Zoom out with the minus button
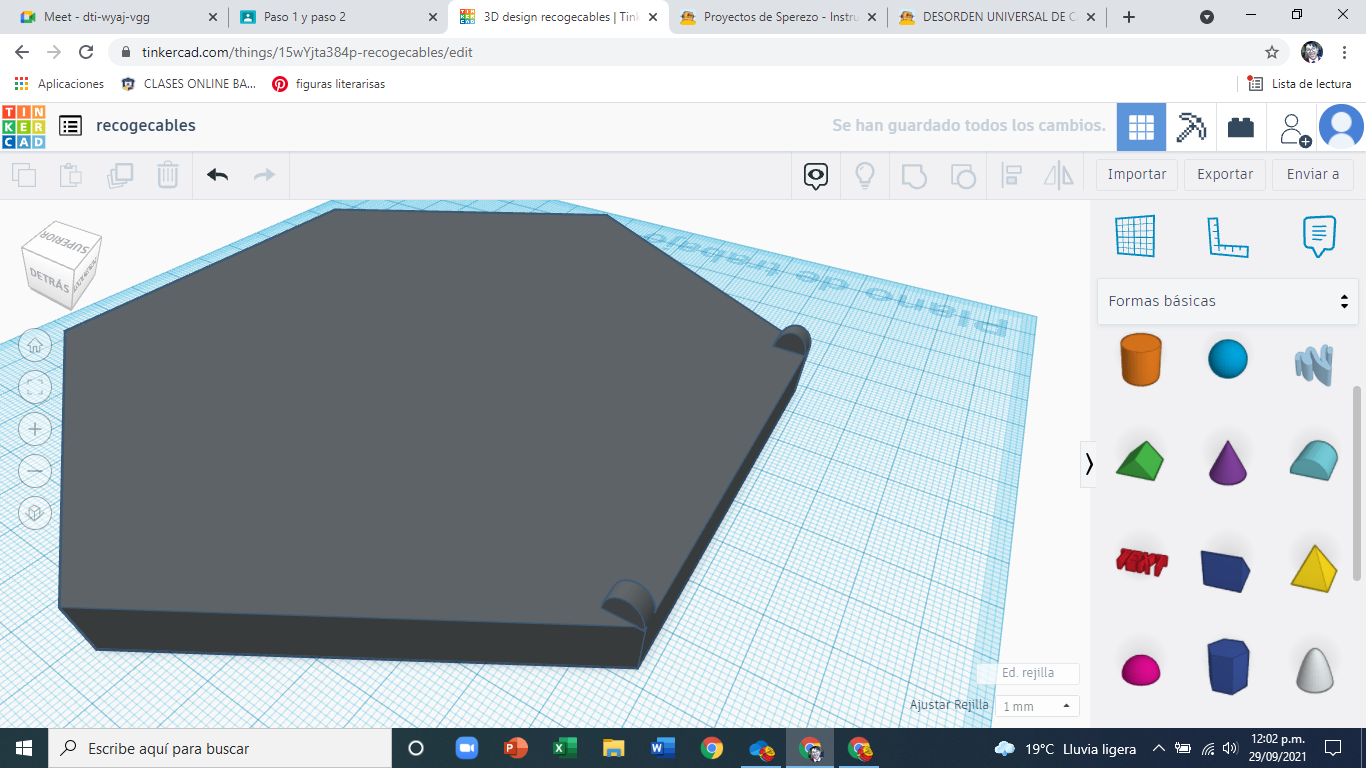This screenshot has height=768, width=1366. 35,471
